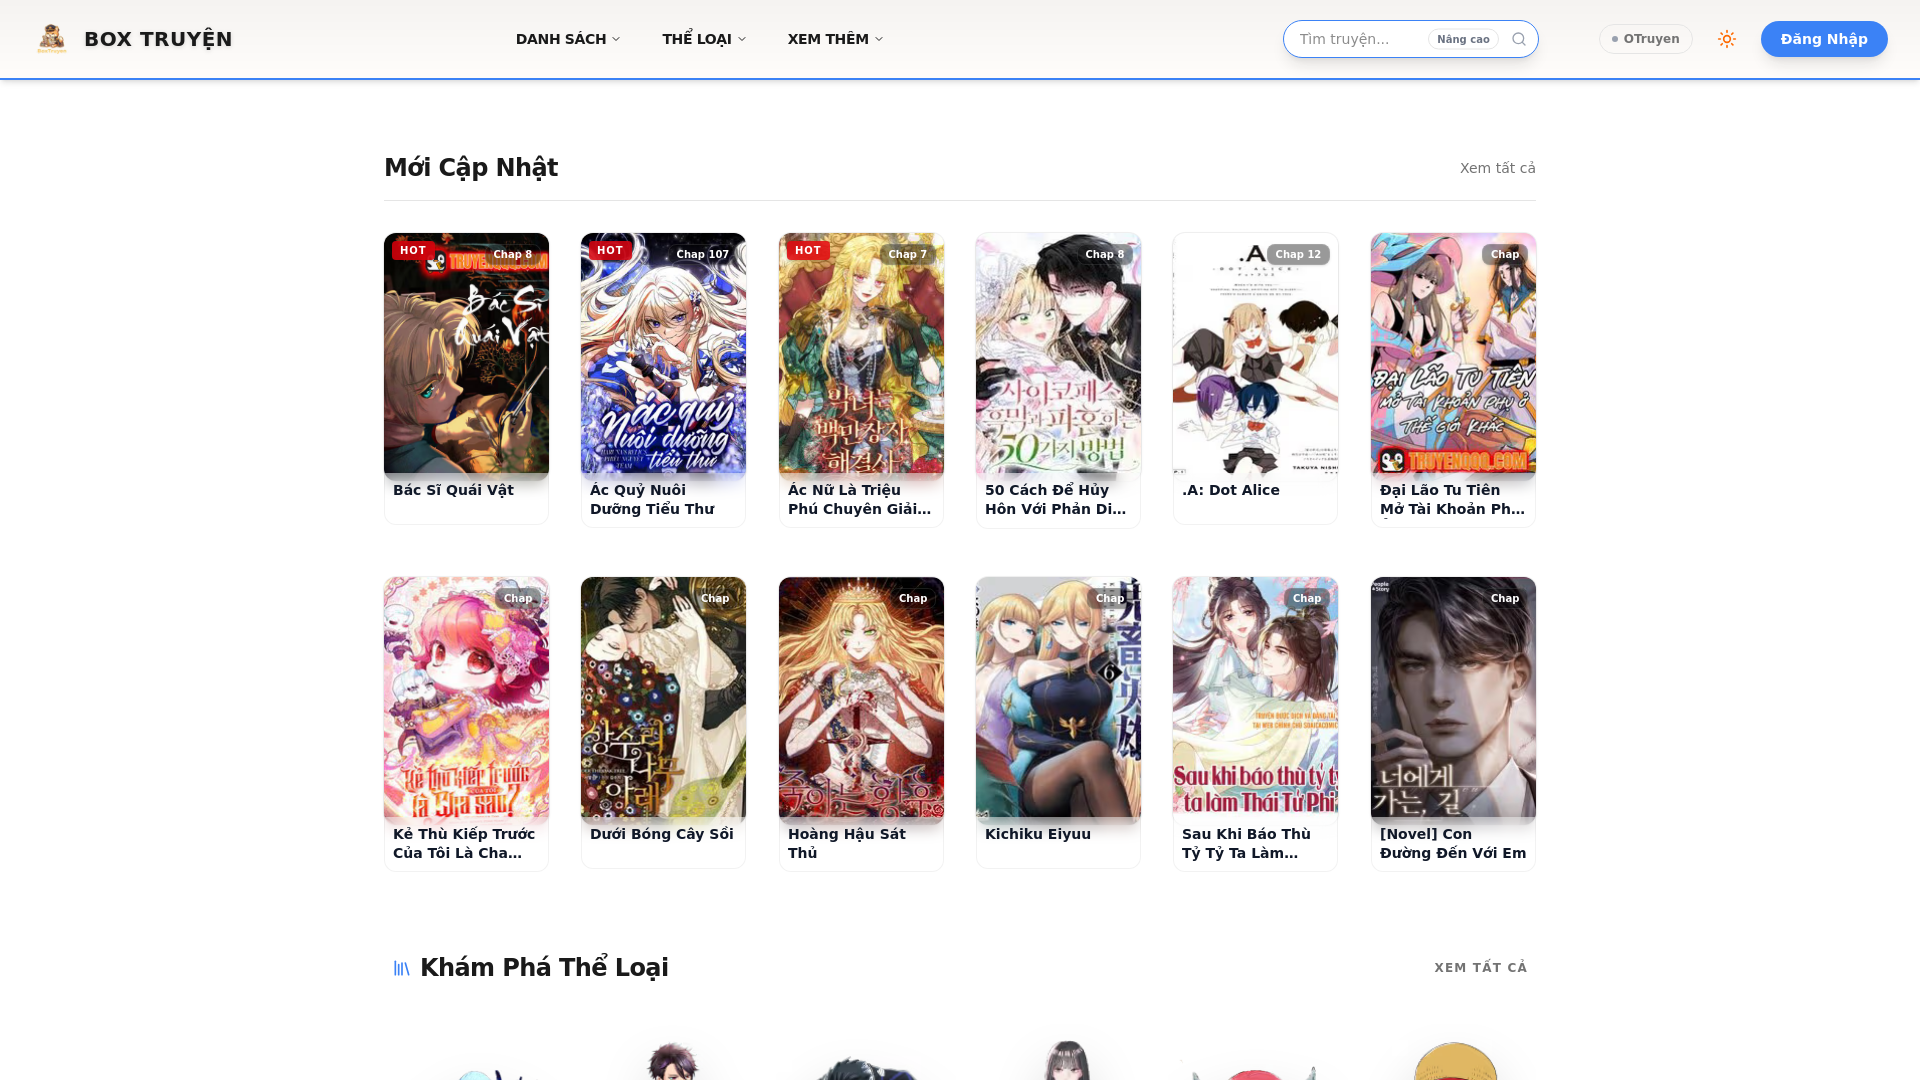The image size is (1920, 1080).
Task: Click the Chap 107 badge
Action: point(702,255)
